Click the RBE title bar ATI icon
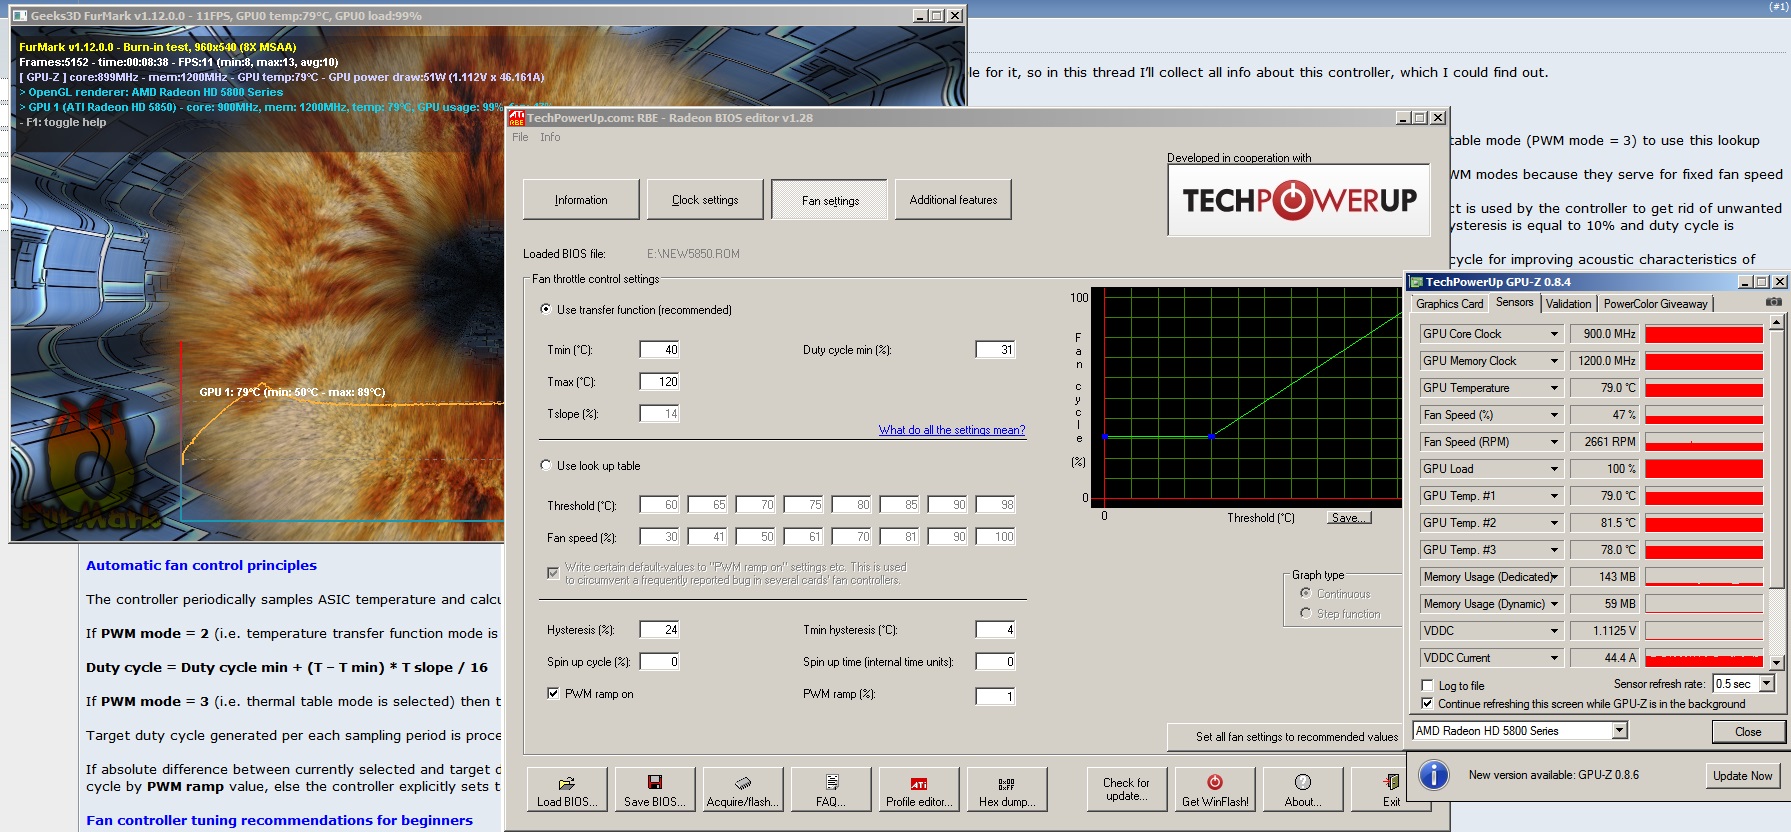The width and height of the screenshot is (1791, 832). pyautogui.click(x=517, y=118)
